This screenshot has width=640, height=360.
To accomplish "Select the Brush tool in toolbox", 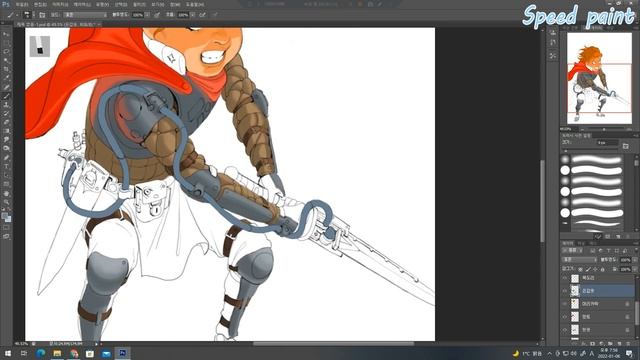I will tap(6, 96).
